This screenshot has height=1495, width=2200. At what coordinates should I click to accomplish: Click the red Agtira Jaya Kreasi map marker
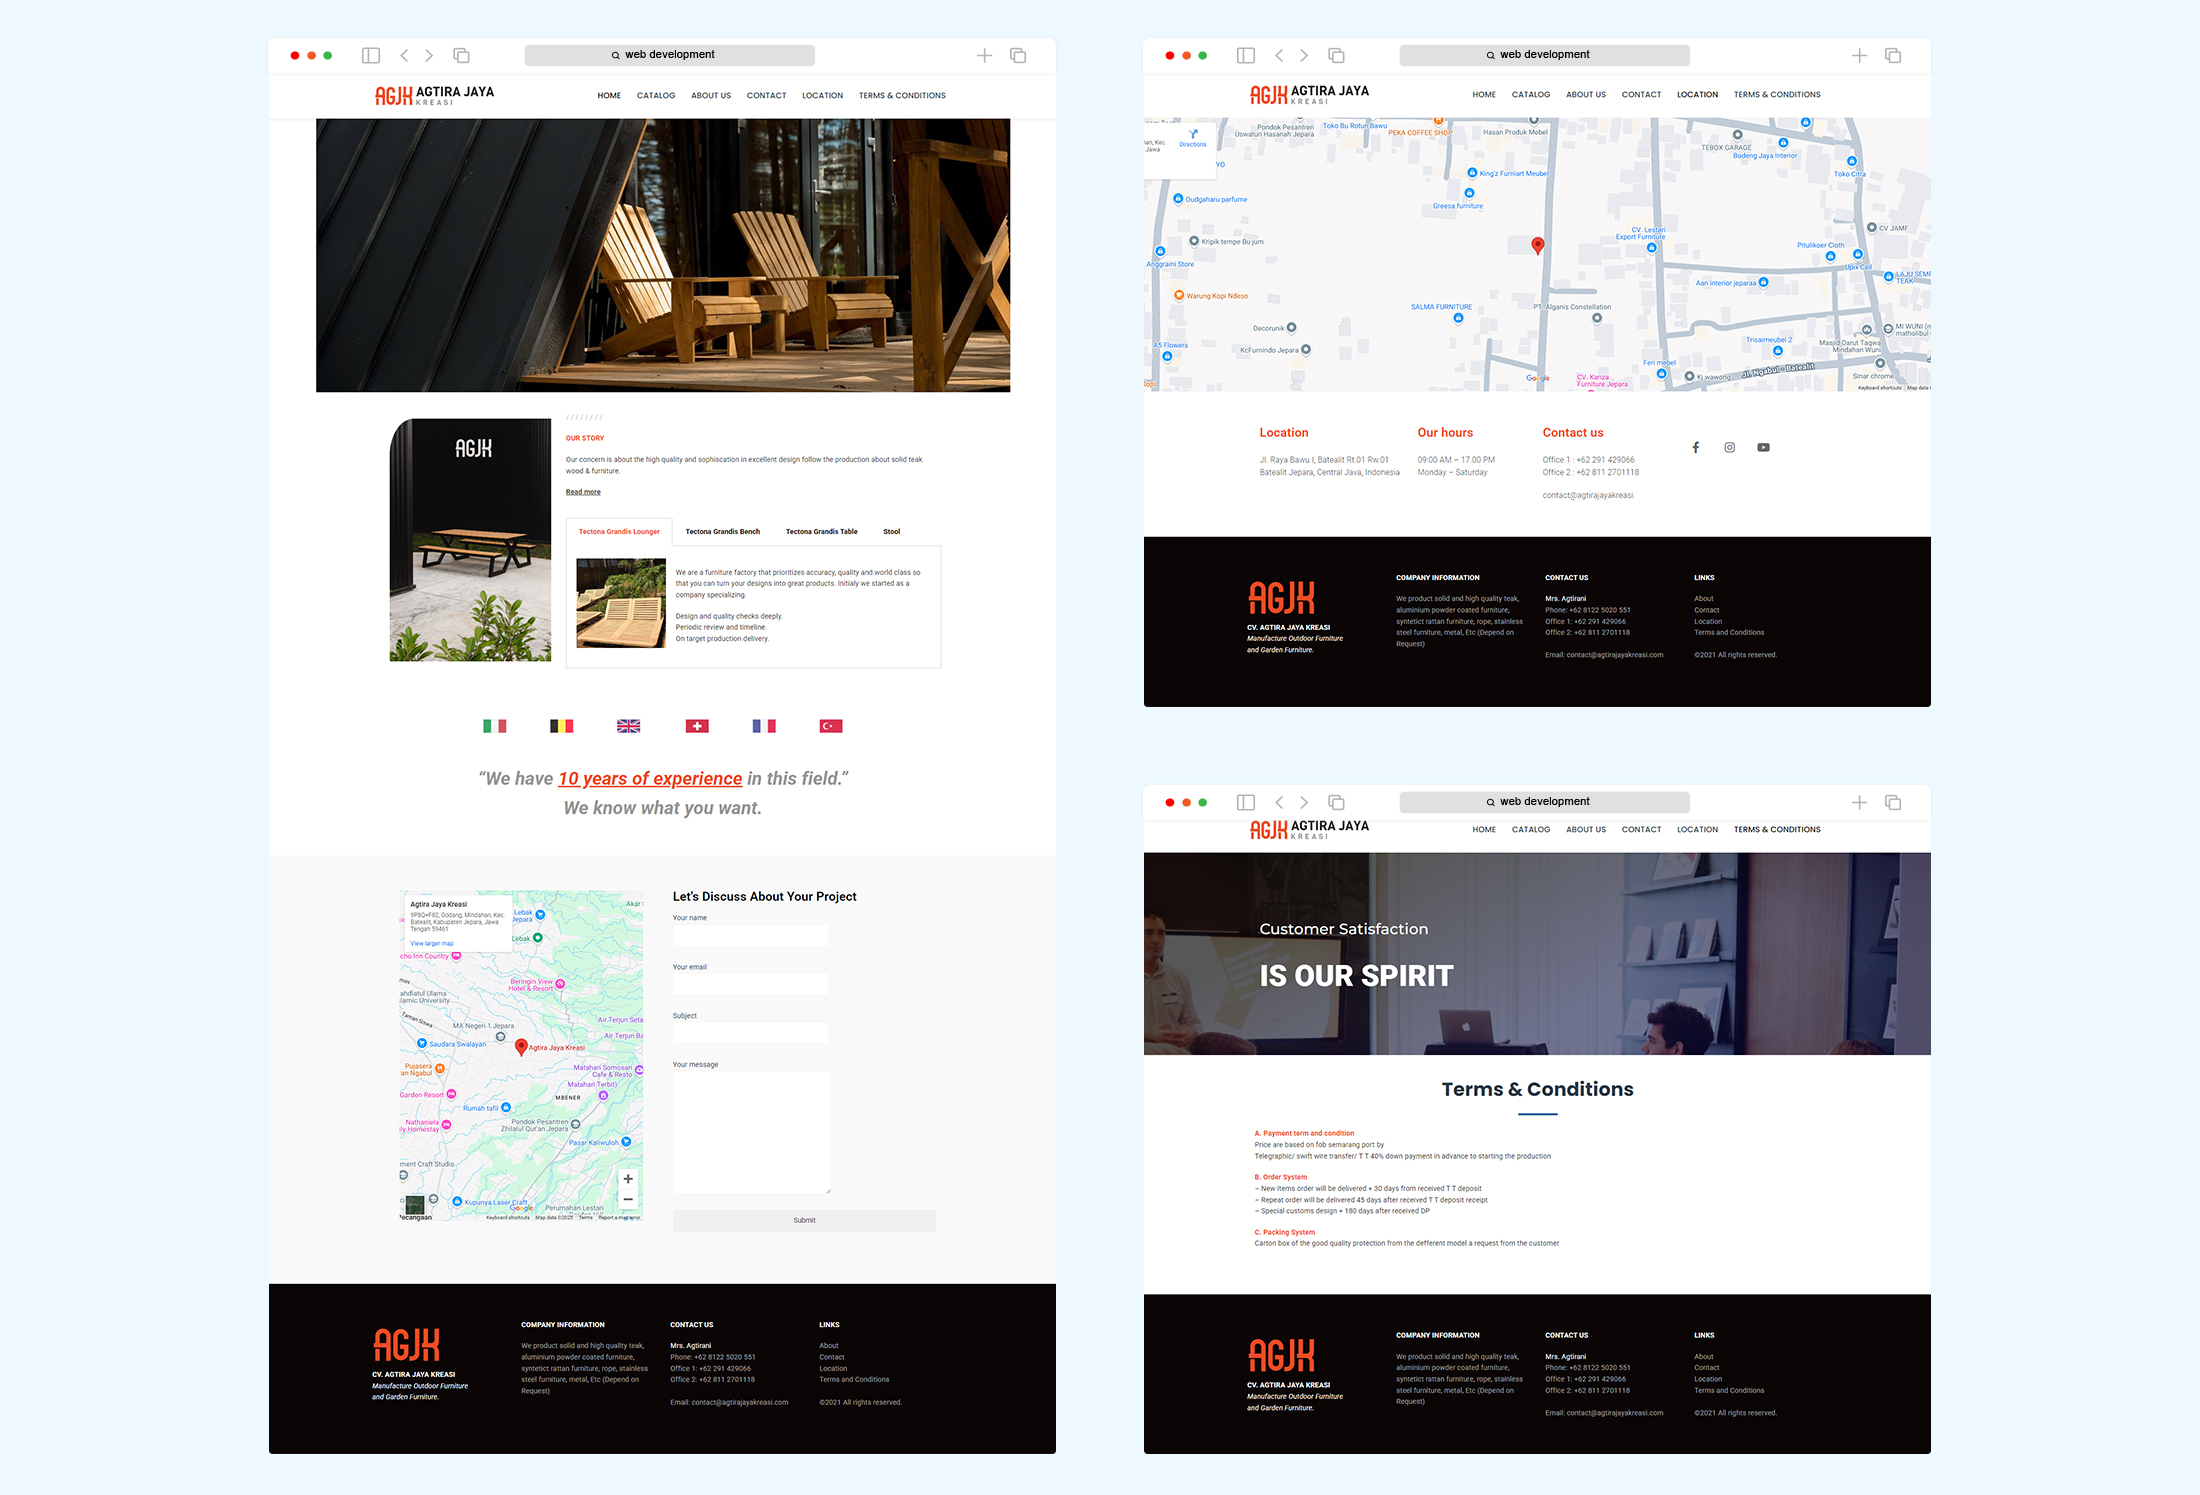(521, 1047)
